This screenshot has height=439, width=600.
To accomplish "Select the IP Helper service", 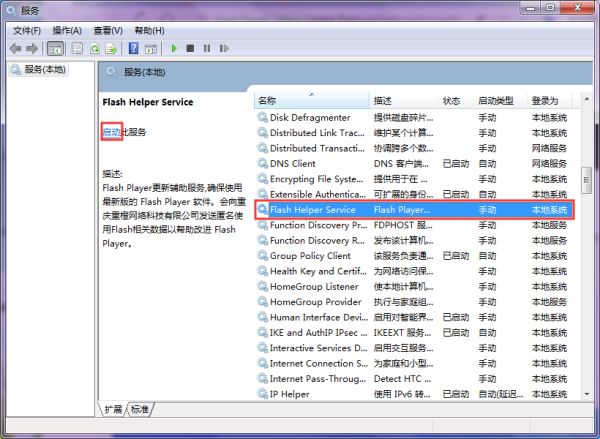I will coord(414,394).
